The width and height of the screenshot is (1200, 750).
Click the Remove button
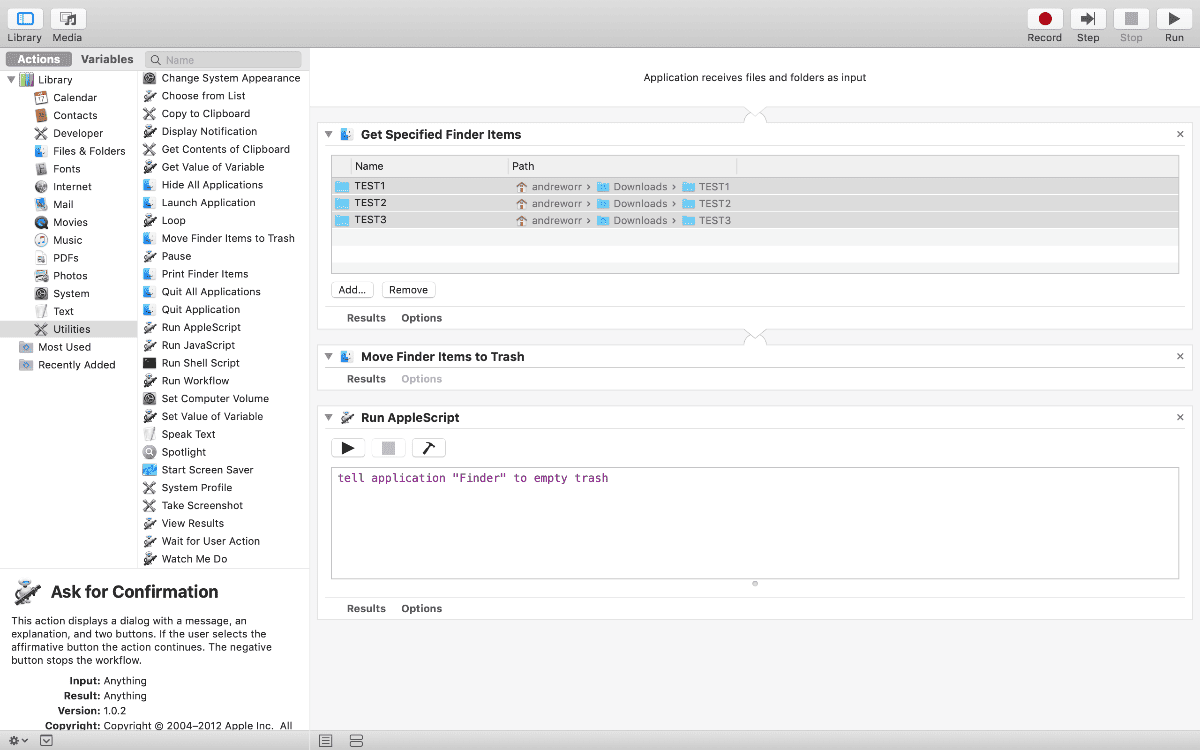408,290
